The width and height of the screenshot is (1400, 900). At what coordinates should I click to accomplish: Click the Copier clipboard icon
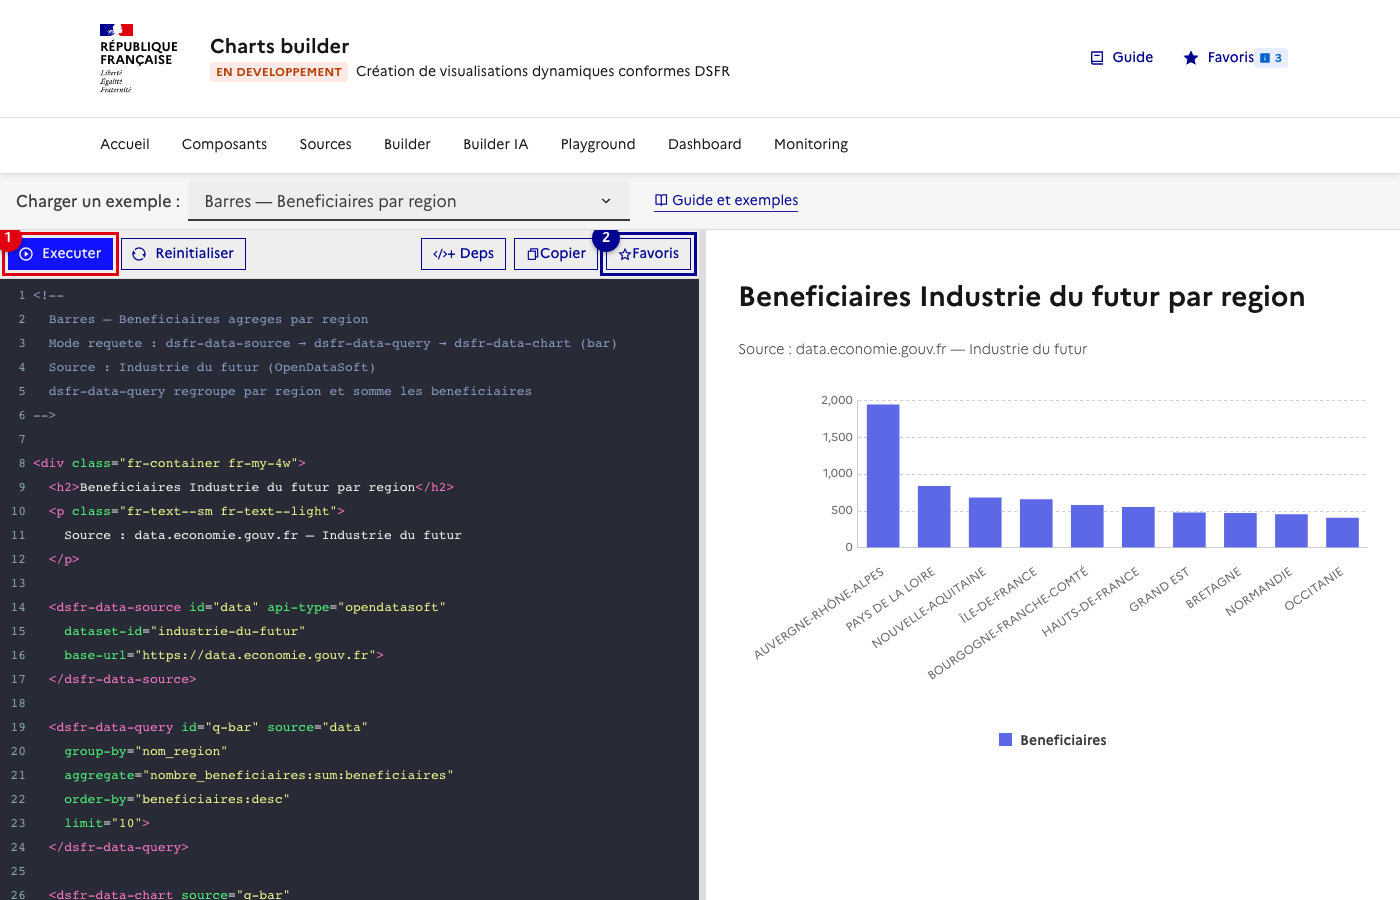(x=531, y=253)
